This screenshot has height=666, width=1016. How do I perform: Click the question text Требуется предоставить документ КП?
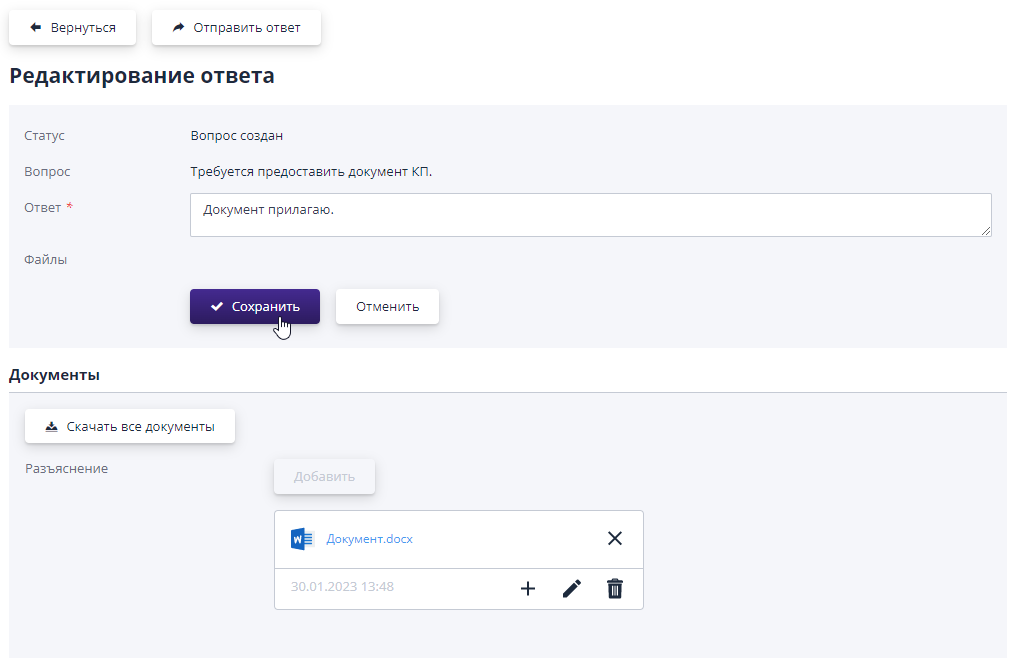311,172
